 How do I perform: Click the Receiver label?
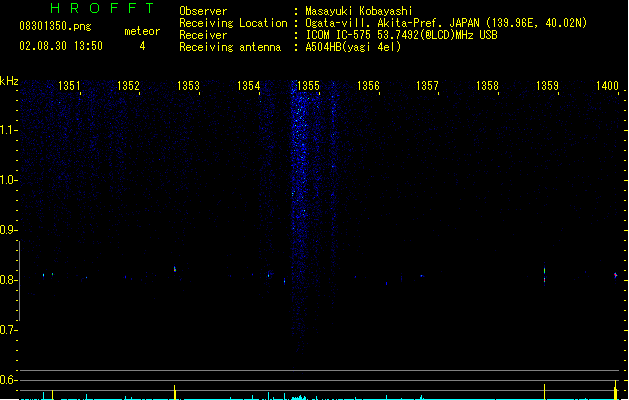203,35
